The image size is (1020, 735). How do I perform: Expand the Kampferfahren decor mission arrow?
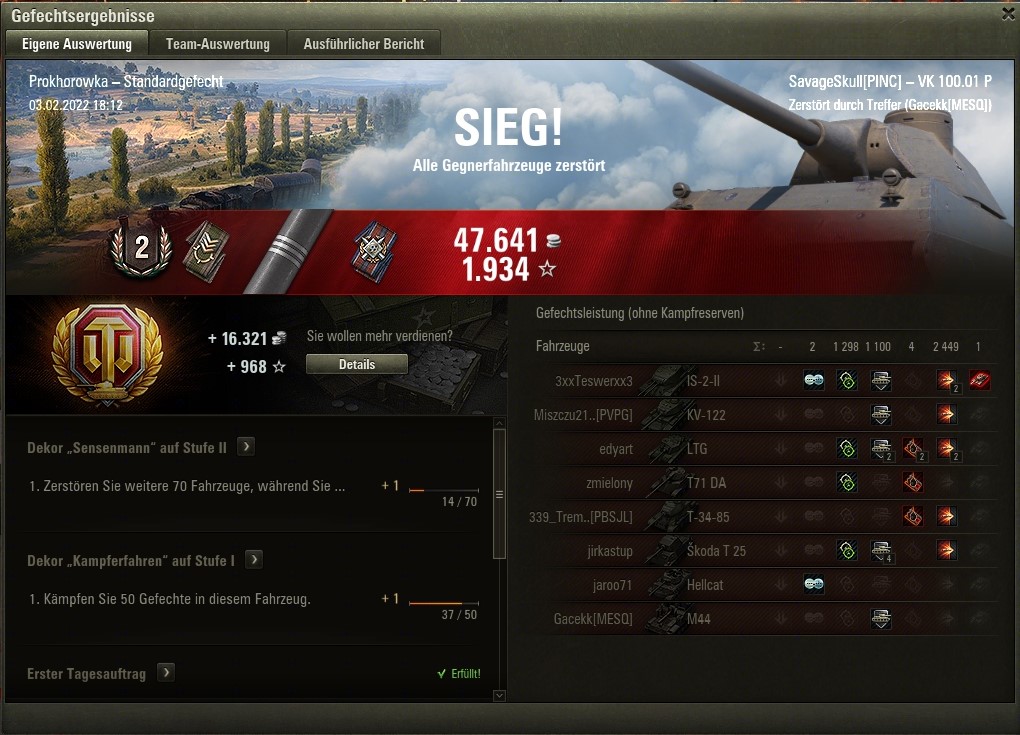pyautogui.click(x=254, y=559)
